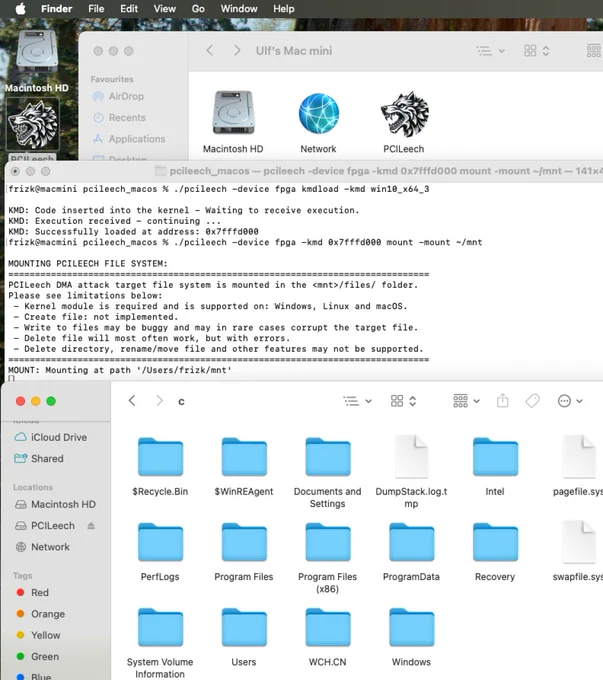
Task: Select iCloud Drive in sidebar
Action: click(51, 437)
